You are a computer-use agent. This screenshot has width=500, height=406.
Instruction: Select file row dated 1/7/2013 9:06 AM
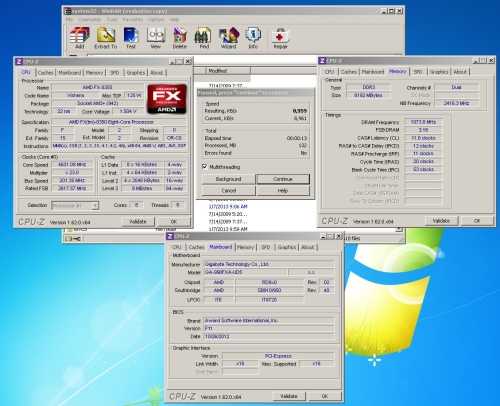pos(228,207)
